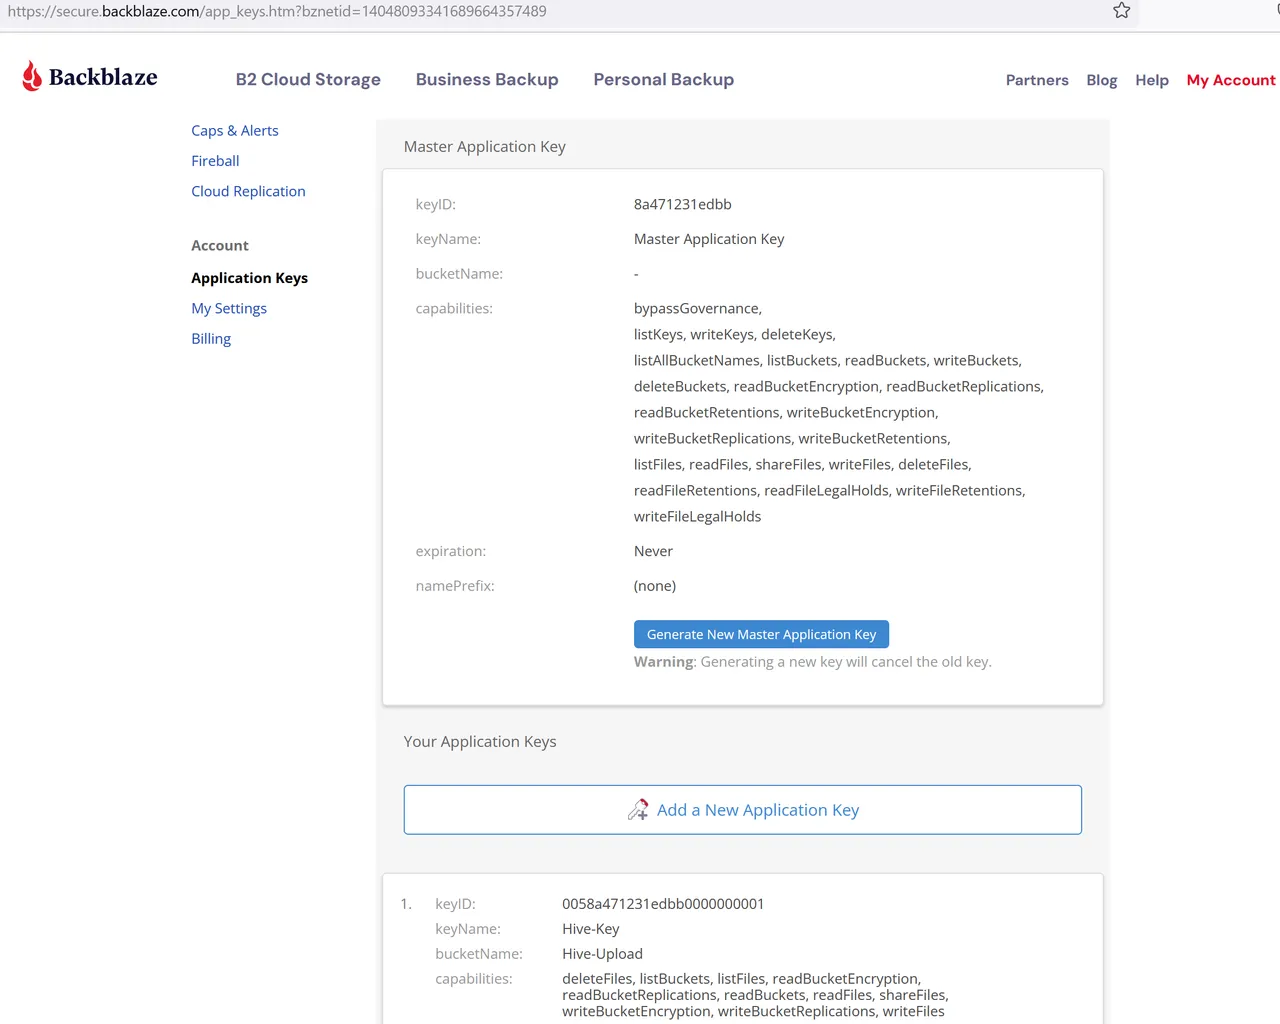
Task: Click the Hive-Key key name
Action: tap(591, 929)
